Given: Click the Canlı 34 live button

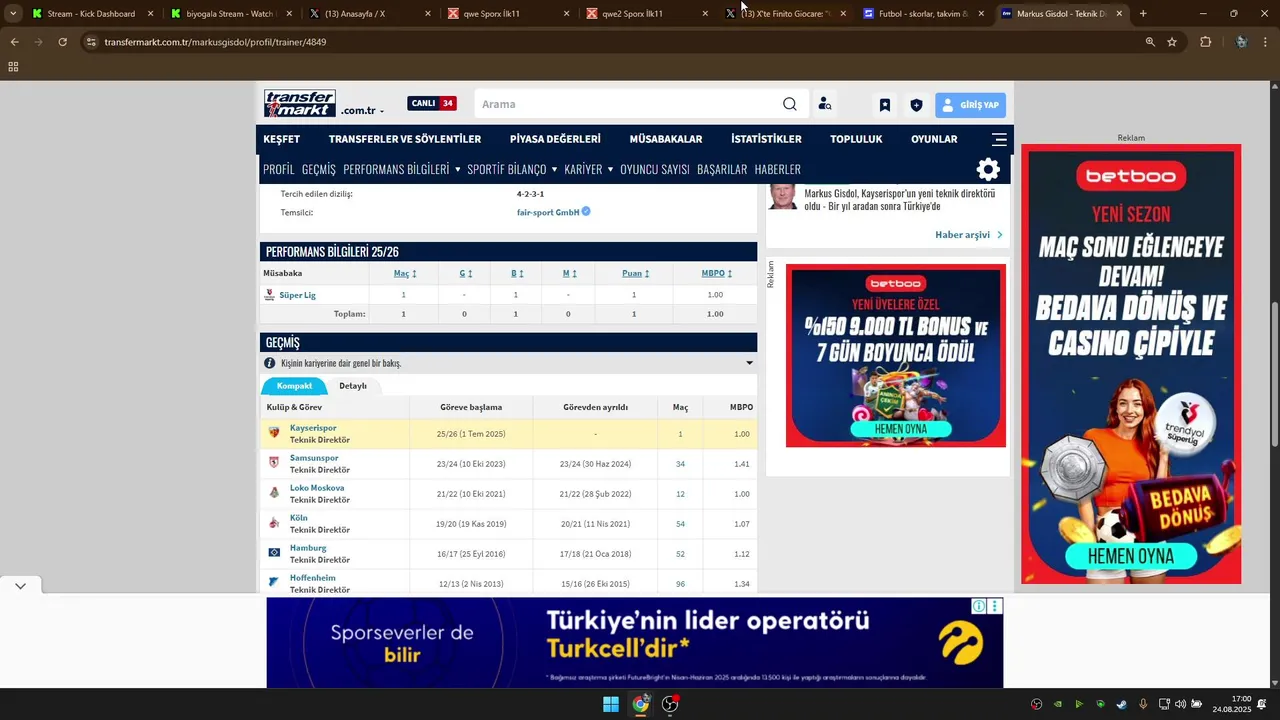Looking at the screenshot, I should 432,104.
